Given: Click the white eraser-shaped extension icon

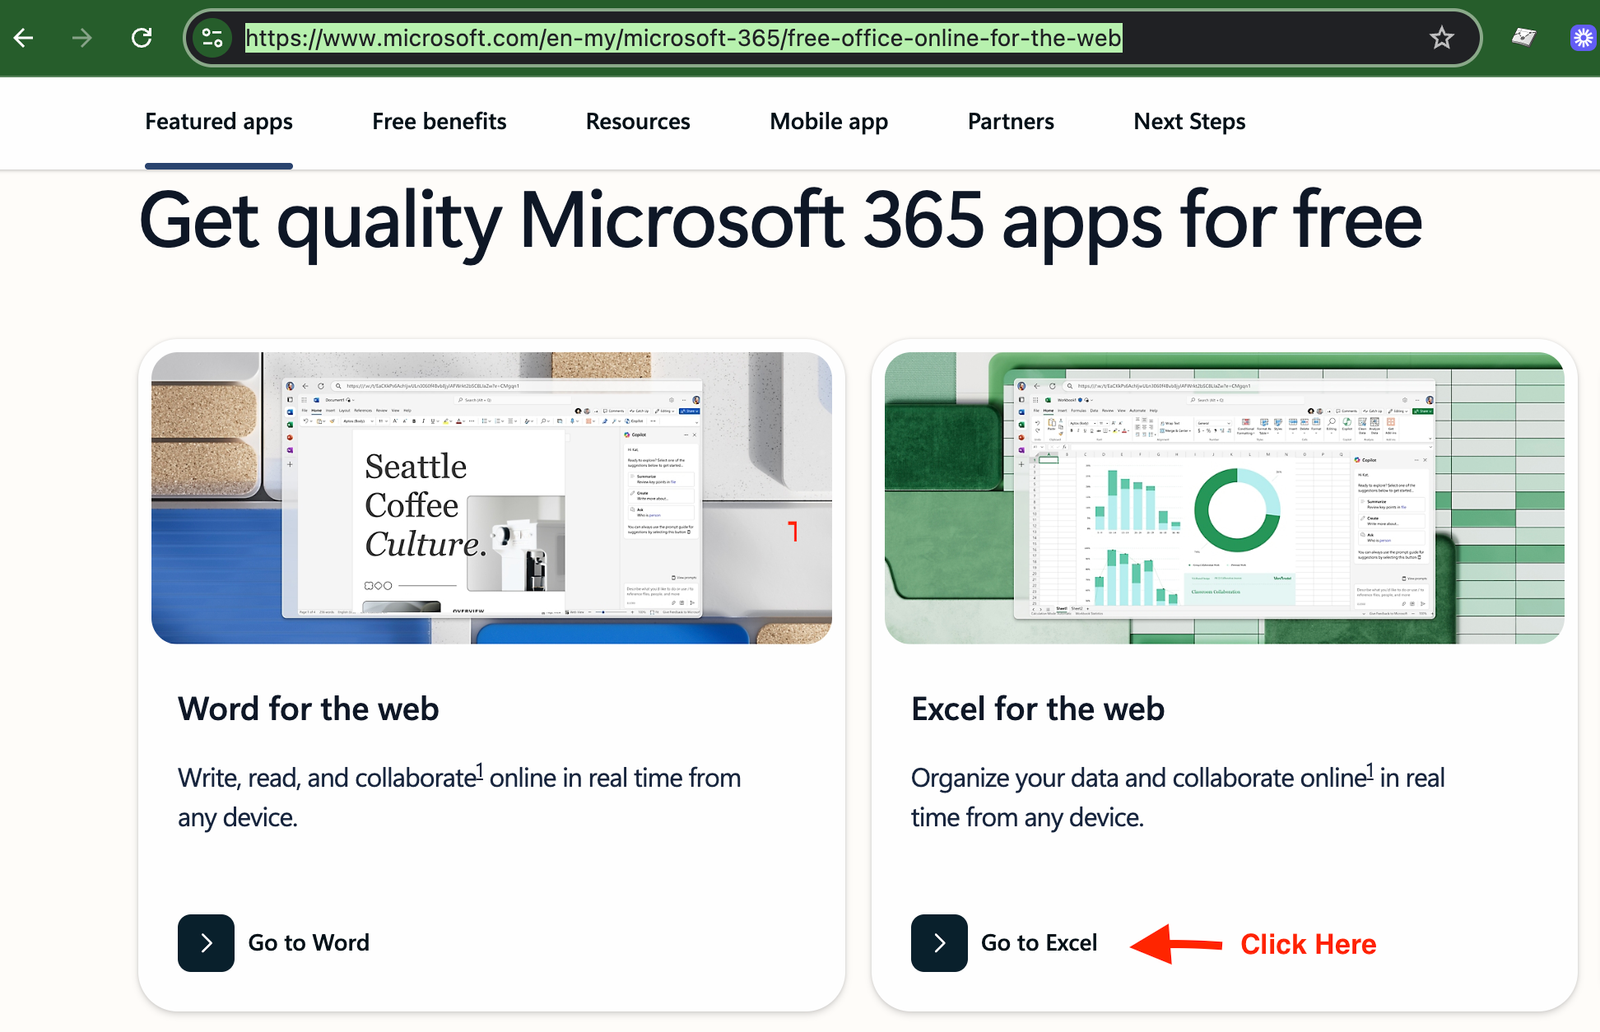Looking at the screenshot, I should pyautogui.click(x=1523, y=38).
